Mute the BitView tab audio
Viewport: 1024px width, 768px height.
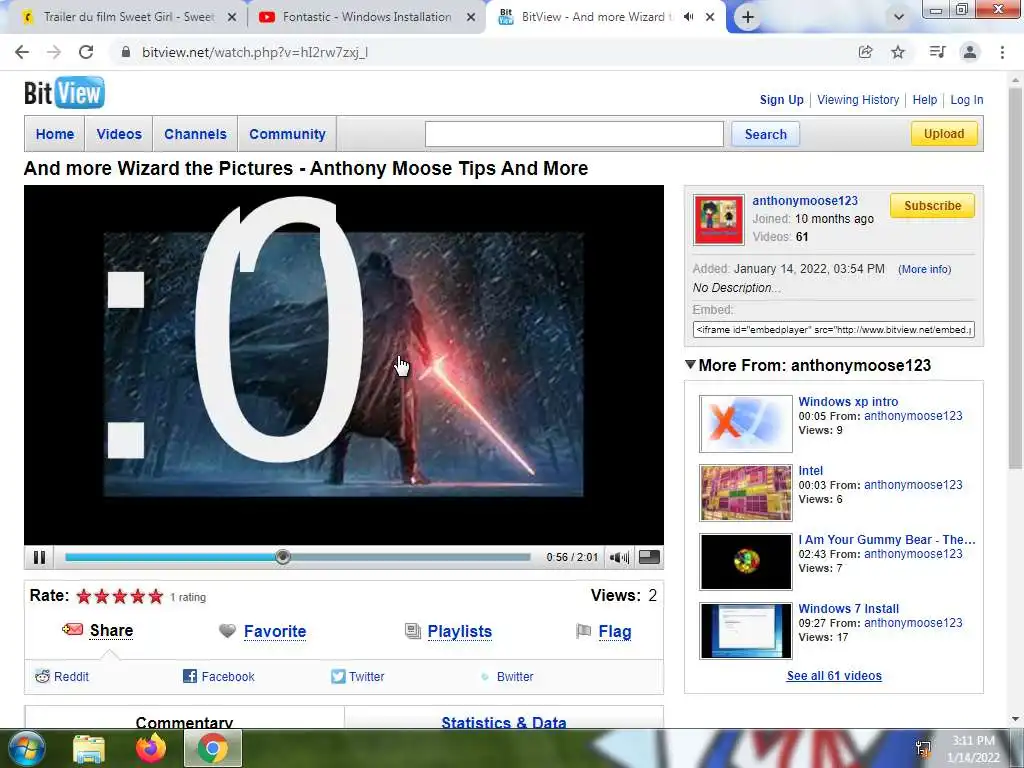[x=688, y=17]
